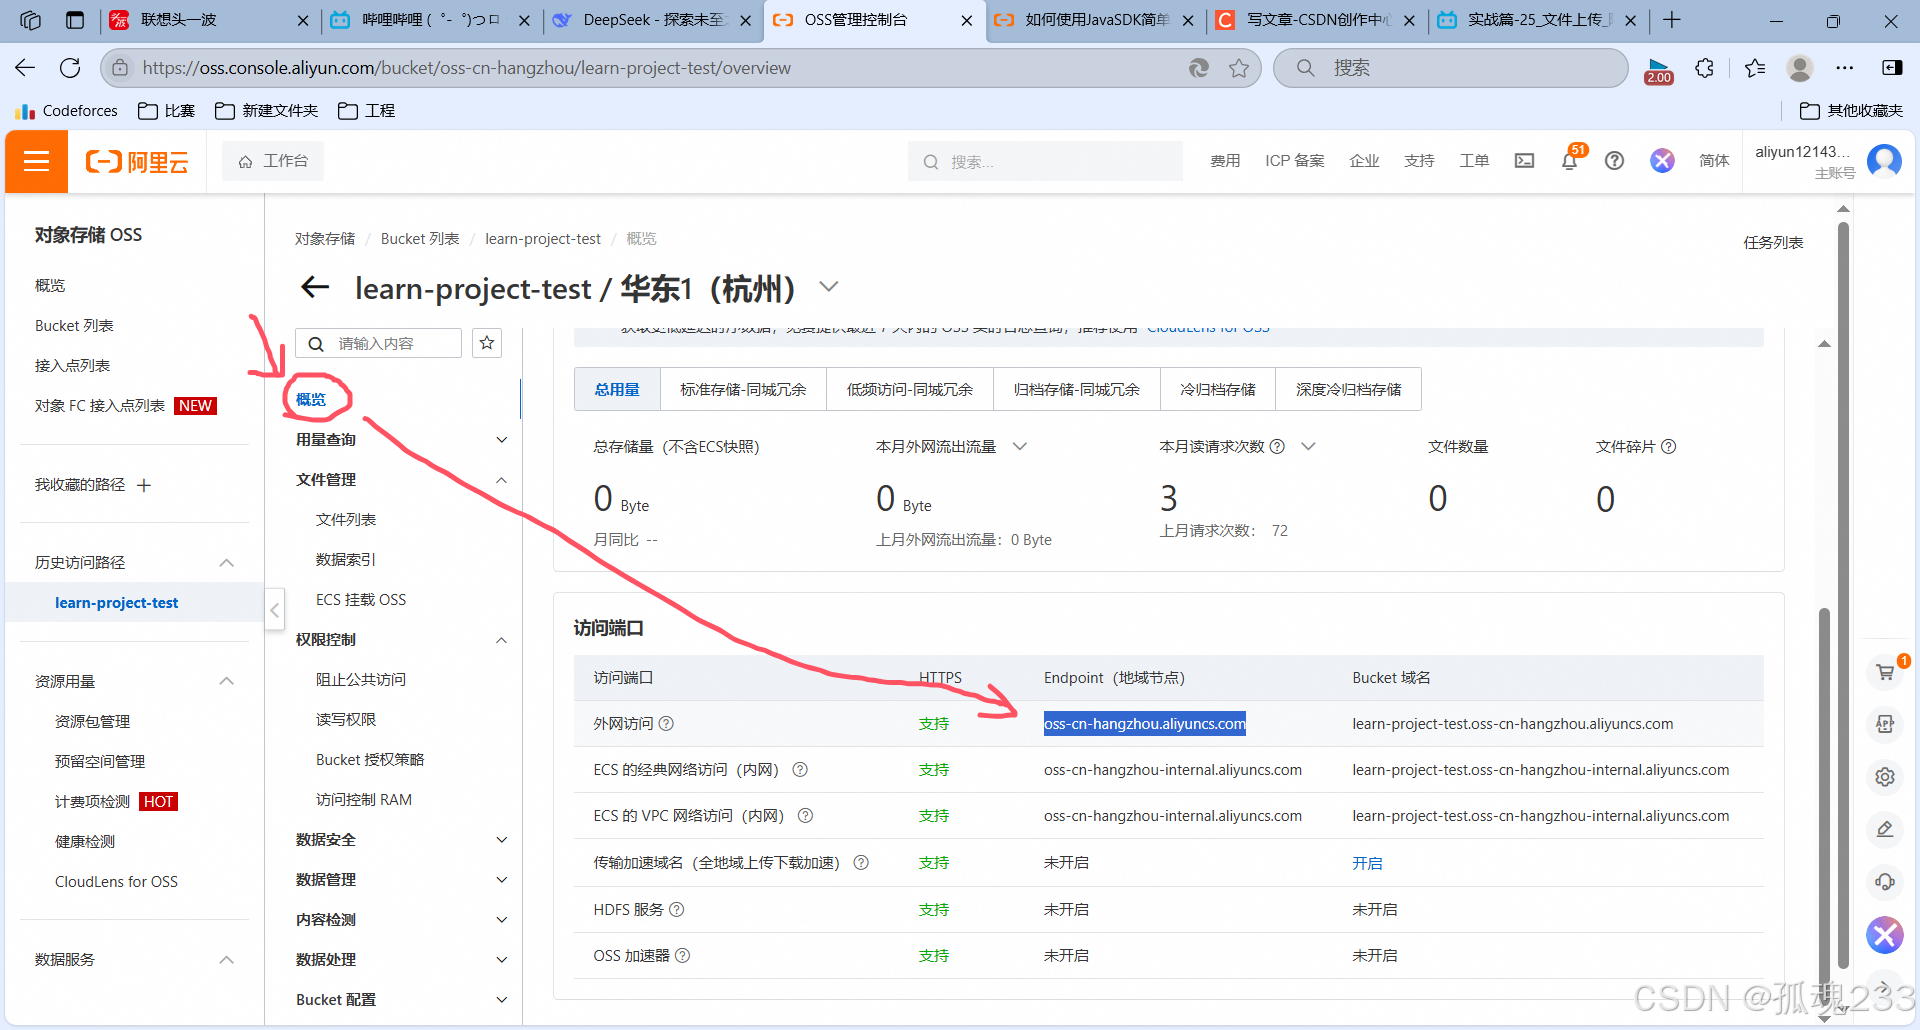Expand the 用量查询 menu section

tap(502, 440)
